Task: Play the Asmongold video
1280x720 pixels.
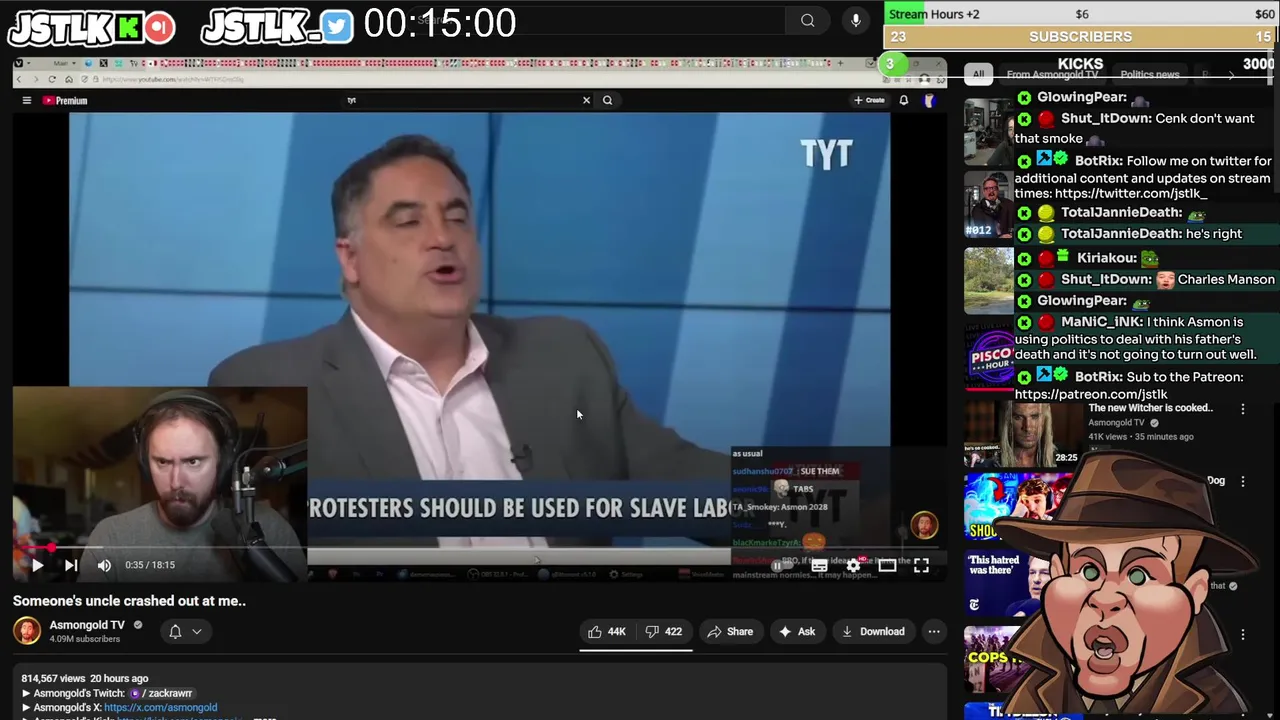Action: 37,565
